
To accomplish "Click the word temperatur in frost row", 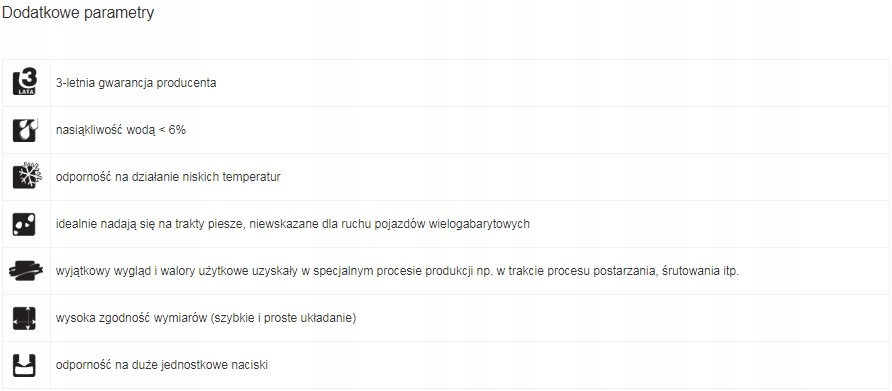I will click(x=253, y=177).
